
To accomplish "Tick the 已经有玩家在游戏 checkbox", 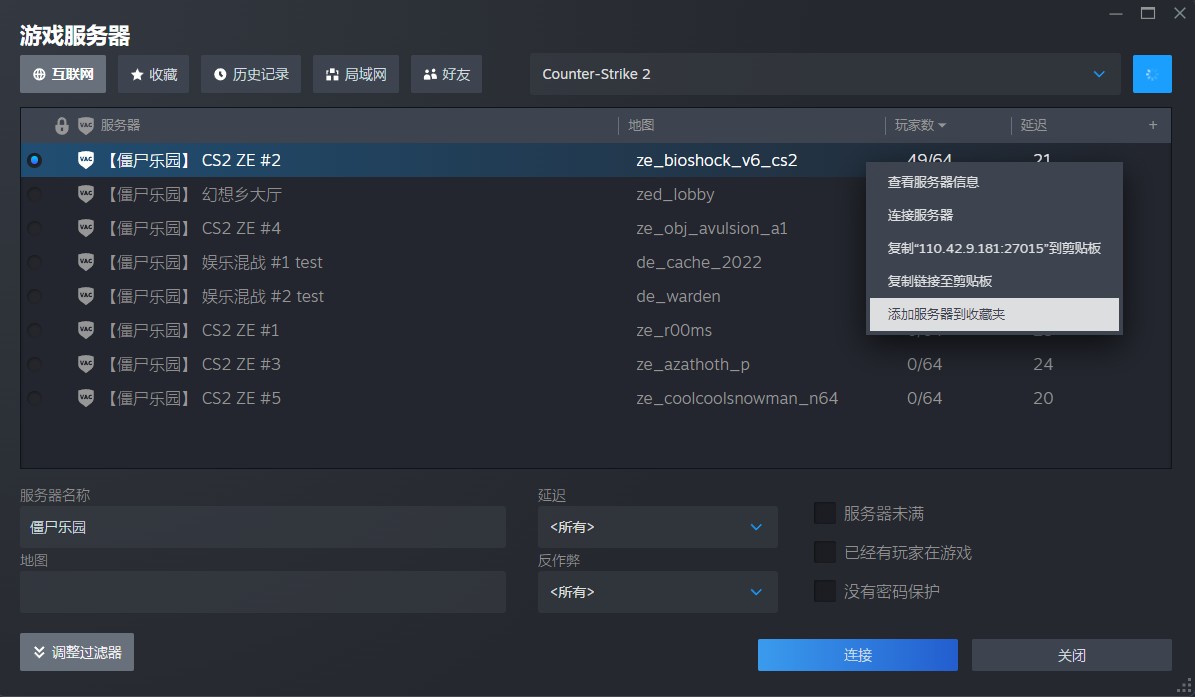I will [x=825, y=552].
